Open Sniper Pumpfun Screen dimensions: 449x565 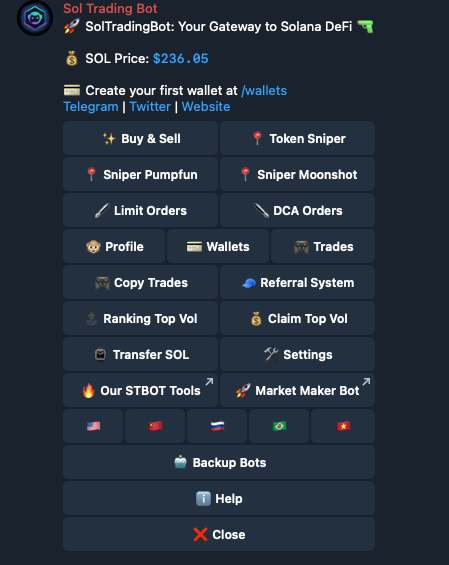coord(141,174)
